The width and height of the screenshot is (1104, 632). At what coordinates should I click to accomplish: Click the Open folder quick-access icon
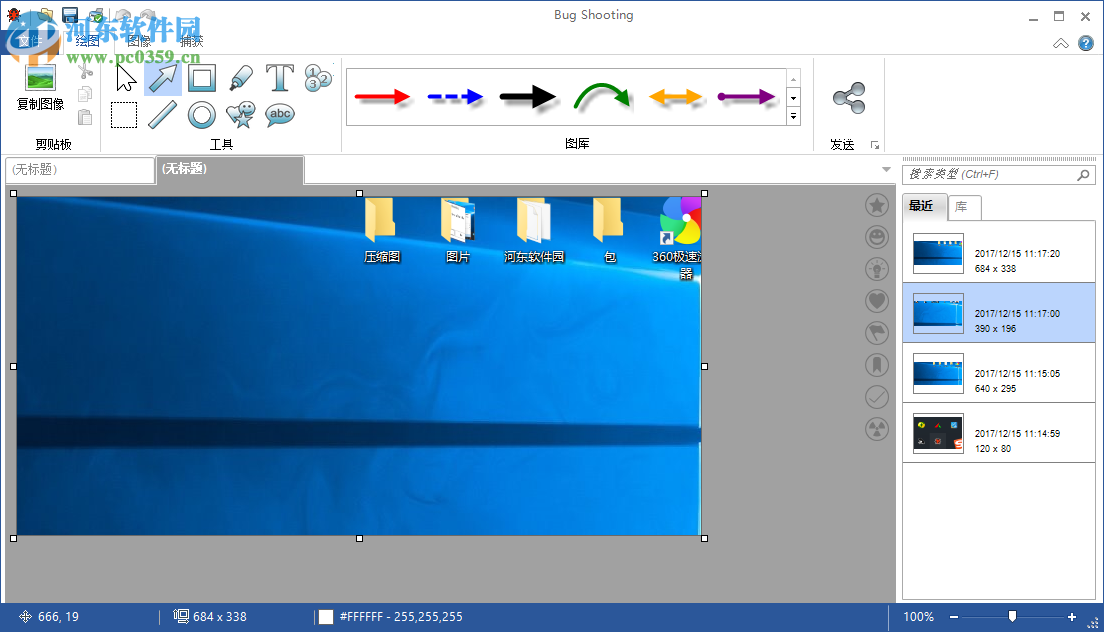pos(46,15)
